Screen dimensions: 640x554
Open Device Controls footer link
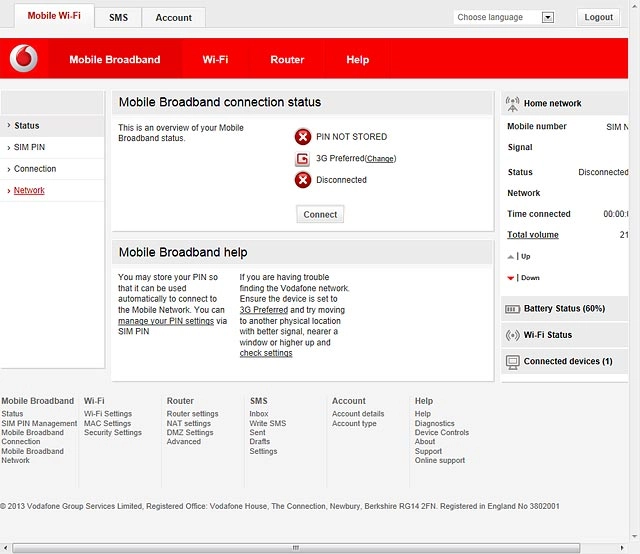click(x=442, y=432)
